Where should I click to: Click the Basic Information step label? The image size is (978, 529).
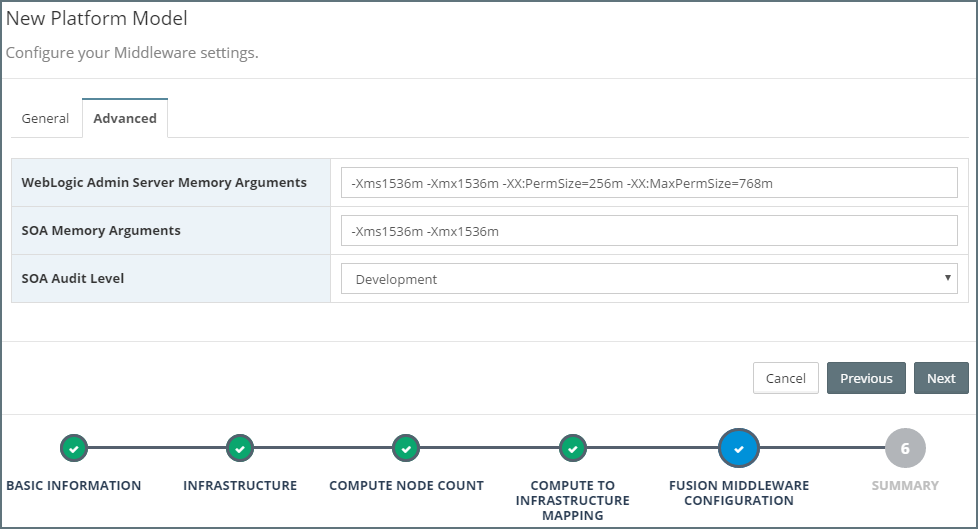point(74,486)
